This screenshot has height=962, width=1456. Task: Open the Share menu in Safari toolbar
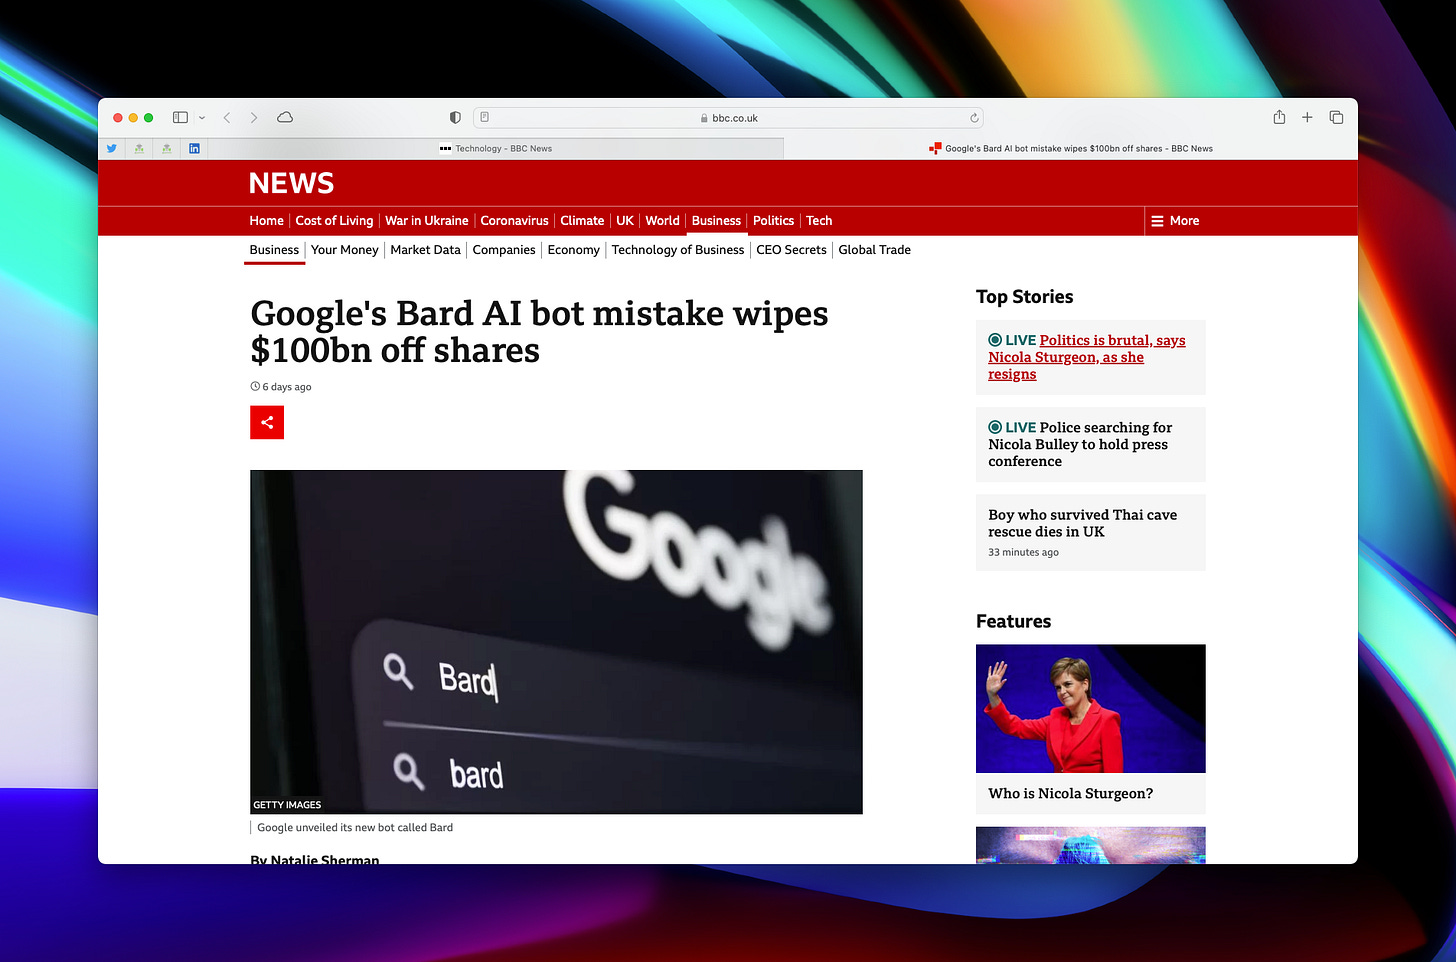[1279, 117]
